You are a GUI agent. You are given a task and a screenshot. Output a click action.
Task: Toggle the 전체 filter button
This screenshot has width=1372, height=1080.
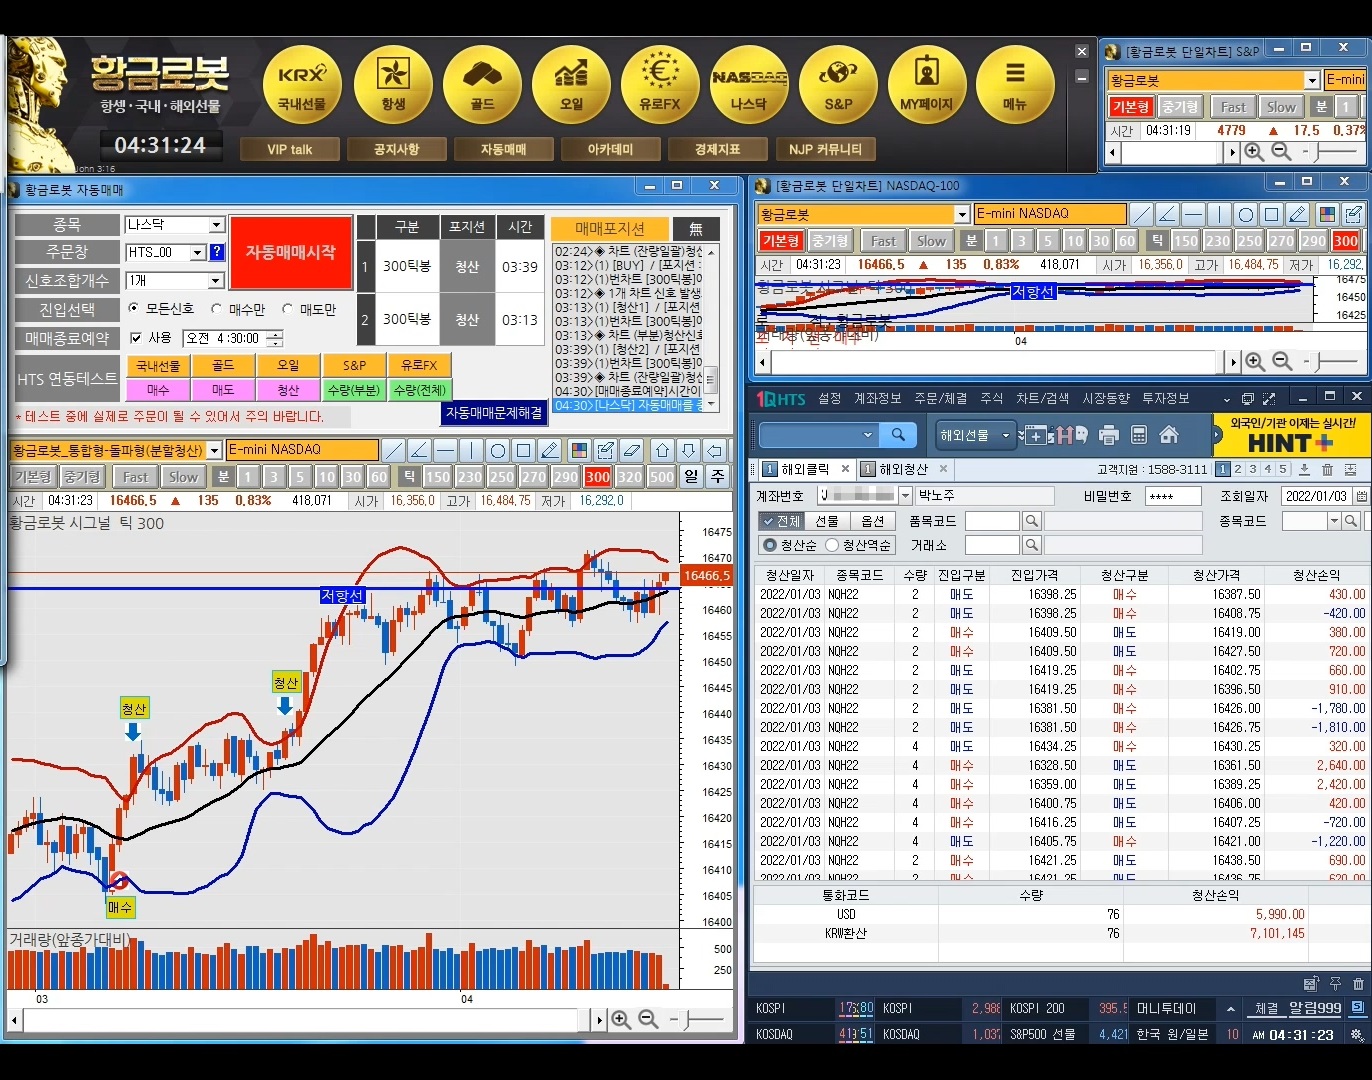pos(780,521)
